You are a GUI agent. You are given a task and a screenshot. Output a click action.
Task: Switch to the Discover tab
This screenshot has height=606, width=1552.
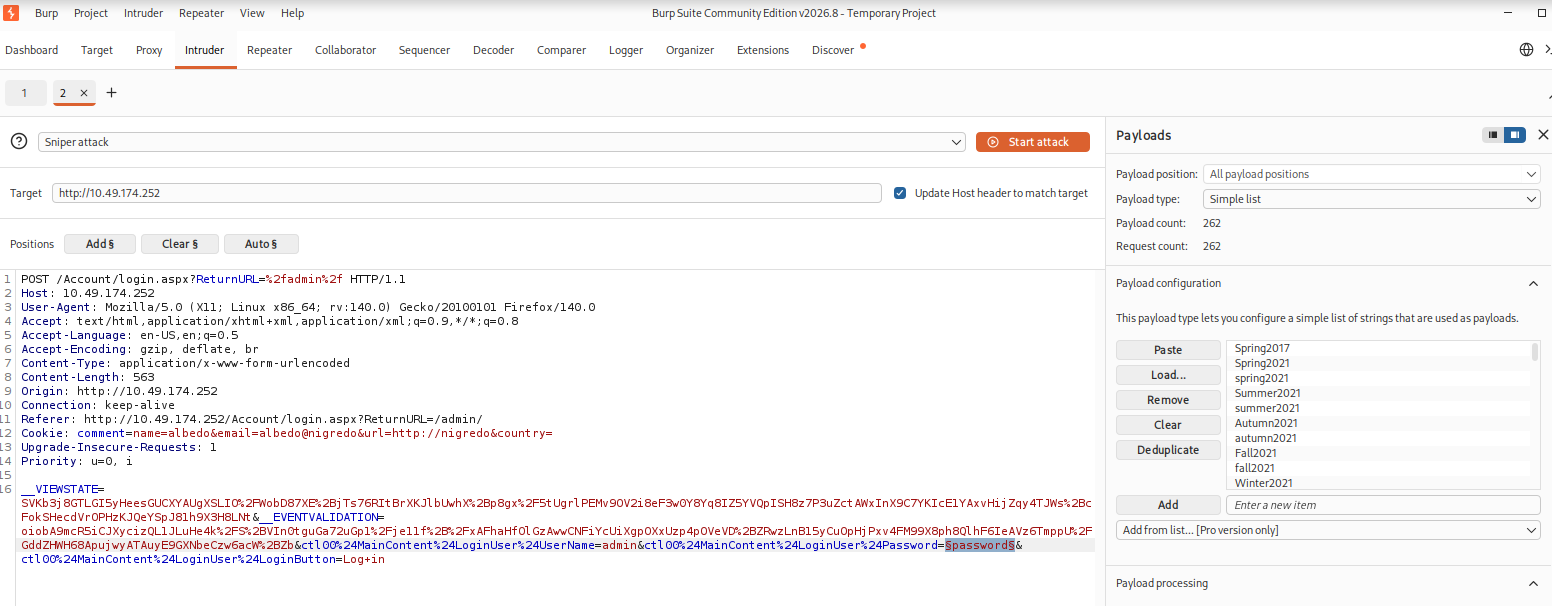pos(833,50)
